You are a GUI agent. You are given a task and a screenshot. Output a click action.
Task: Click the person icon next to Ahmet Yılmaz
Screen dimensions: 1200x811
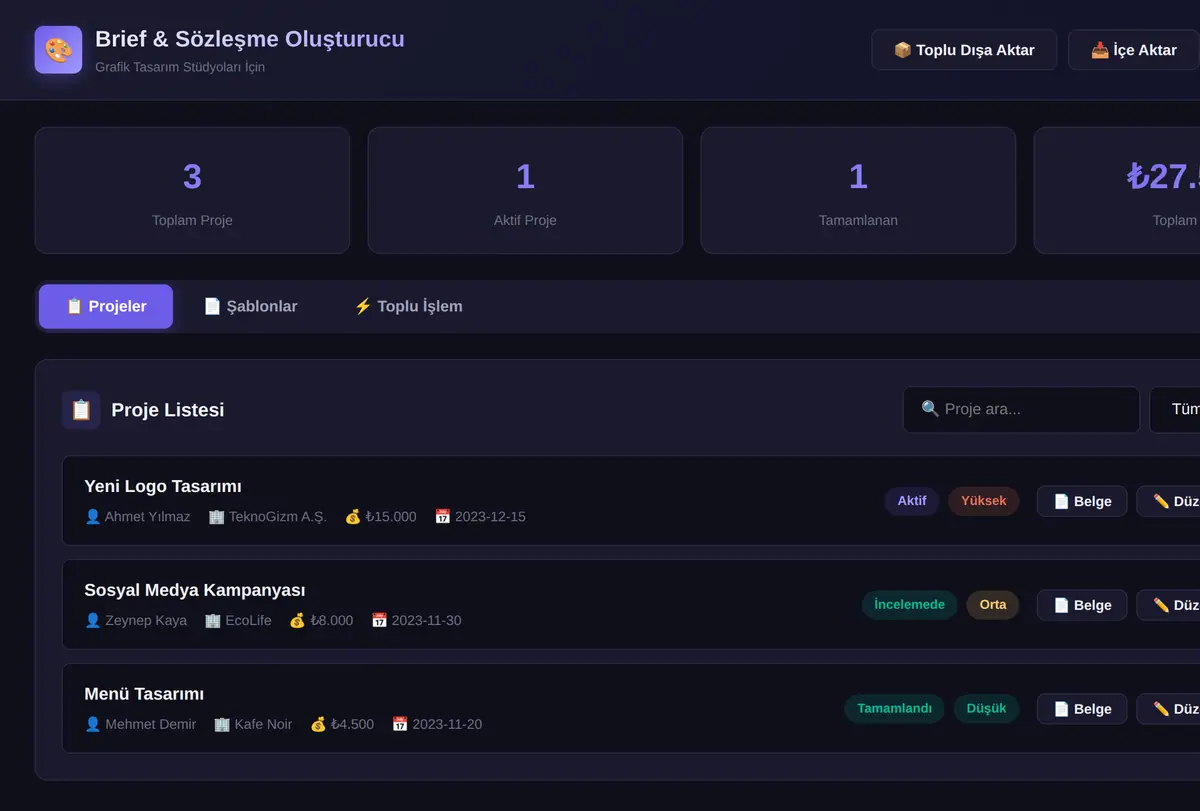[x=93, y=517]
